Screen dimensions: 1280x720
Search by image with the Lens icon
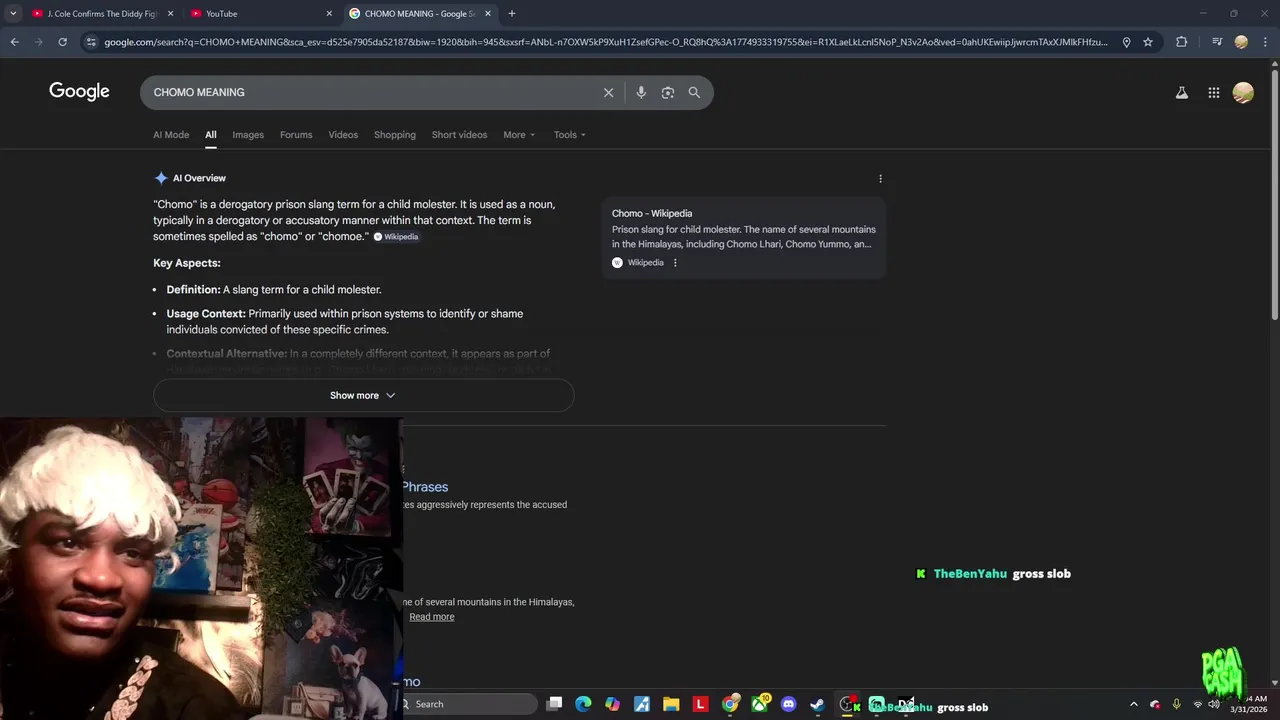[x=668, y=92]
